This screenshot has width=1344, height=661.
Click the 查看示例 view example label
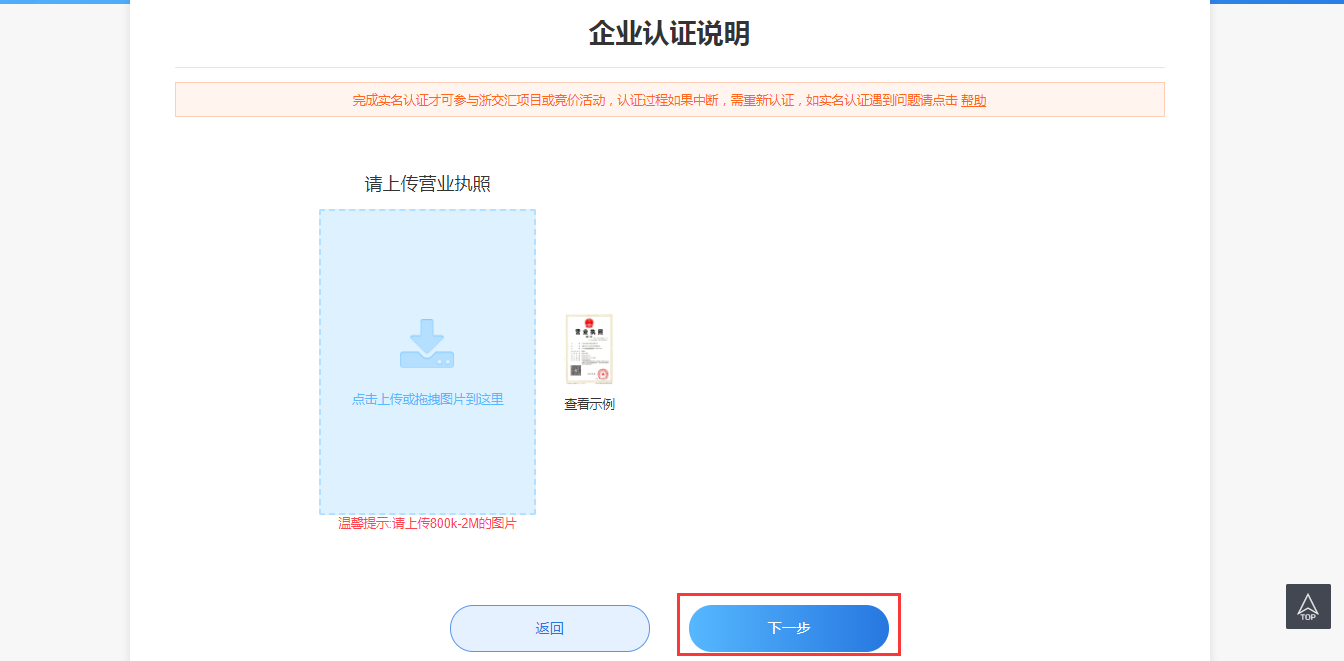[x=589, y=405]
